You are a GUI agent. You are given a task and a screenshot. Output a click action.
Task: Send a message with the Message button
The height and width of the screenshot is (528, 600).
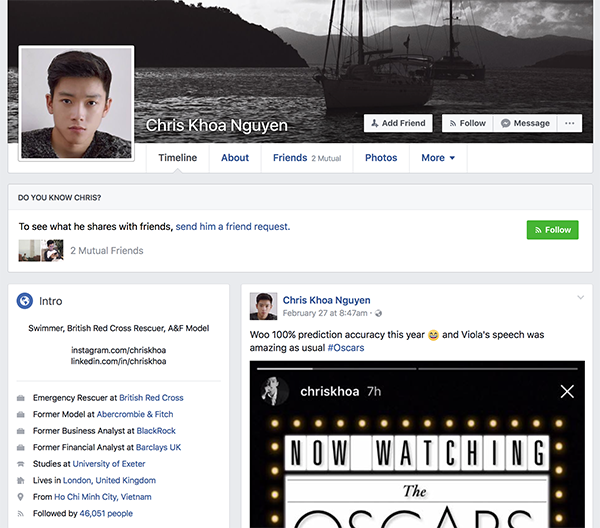(x=525, y=123)
